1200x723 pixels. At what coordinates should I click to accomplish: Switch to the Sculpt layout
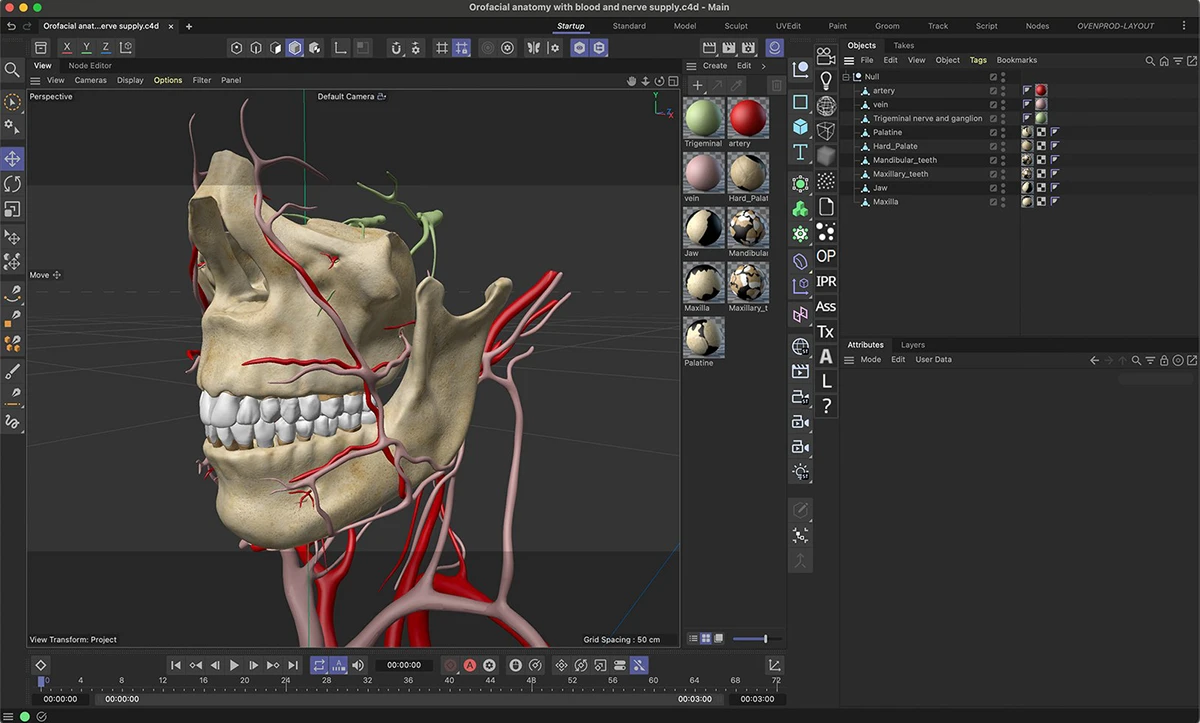tap(736, 26)
